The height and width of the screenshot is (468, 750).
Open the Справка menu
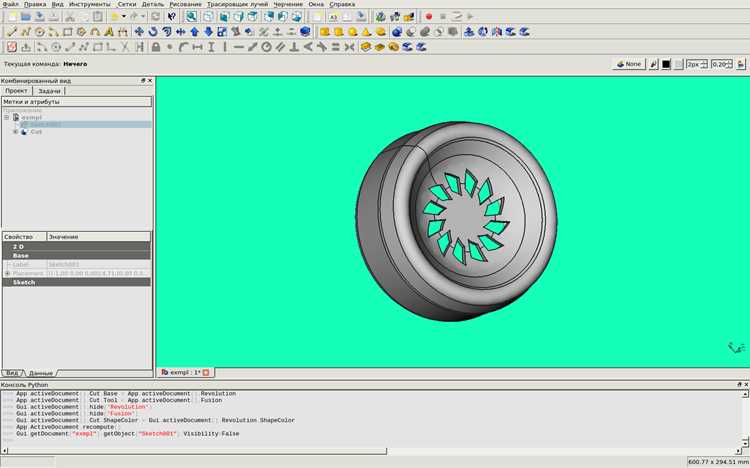pyautogui.click(x=342, y=4)
